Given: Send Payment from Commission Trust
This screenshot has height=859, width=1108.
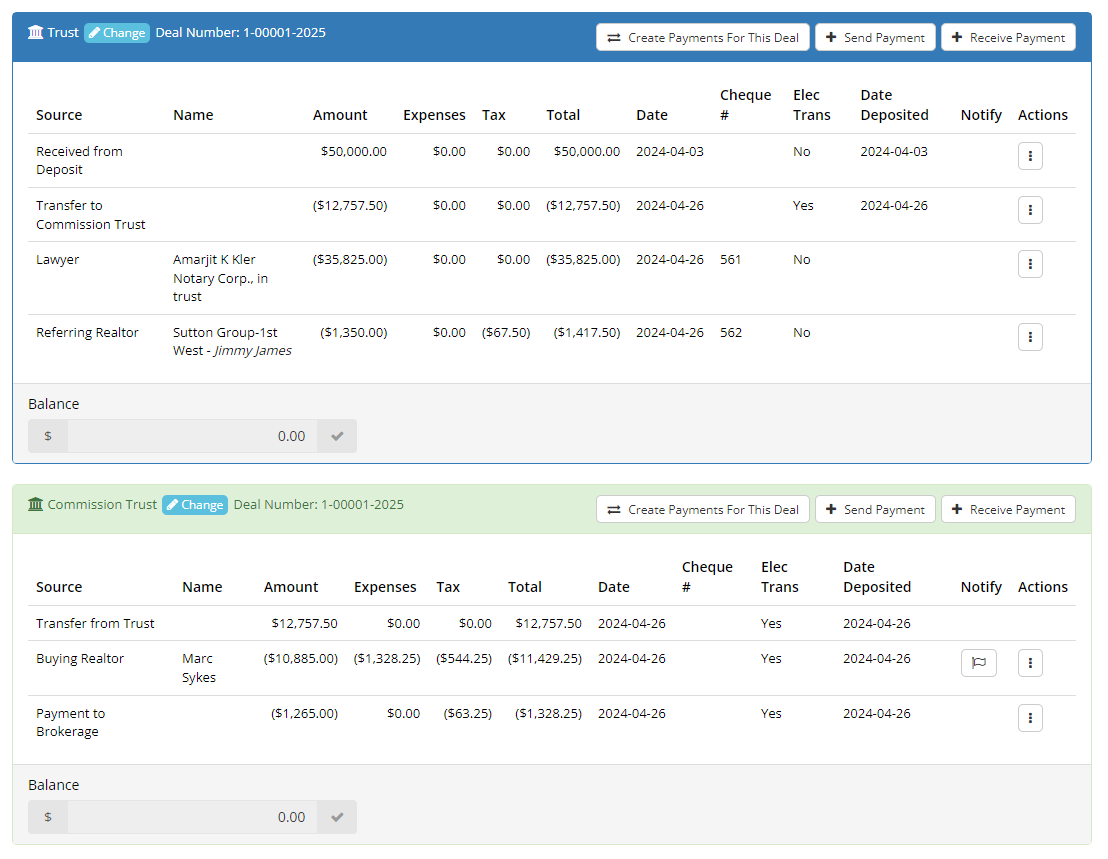Looking at the screenshot, I should pos(875,509).
